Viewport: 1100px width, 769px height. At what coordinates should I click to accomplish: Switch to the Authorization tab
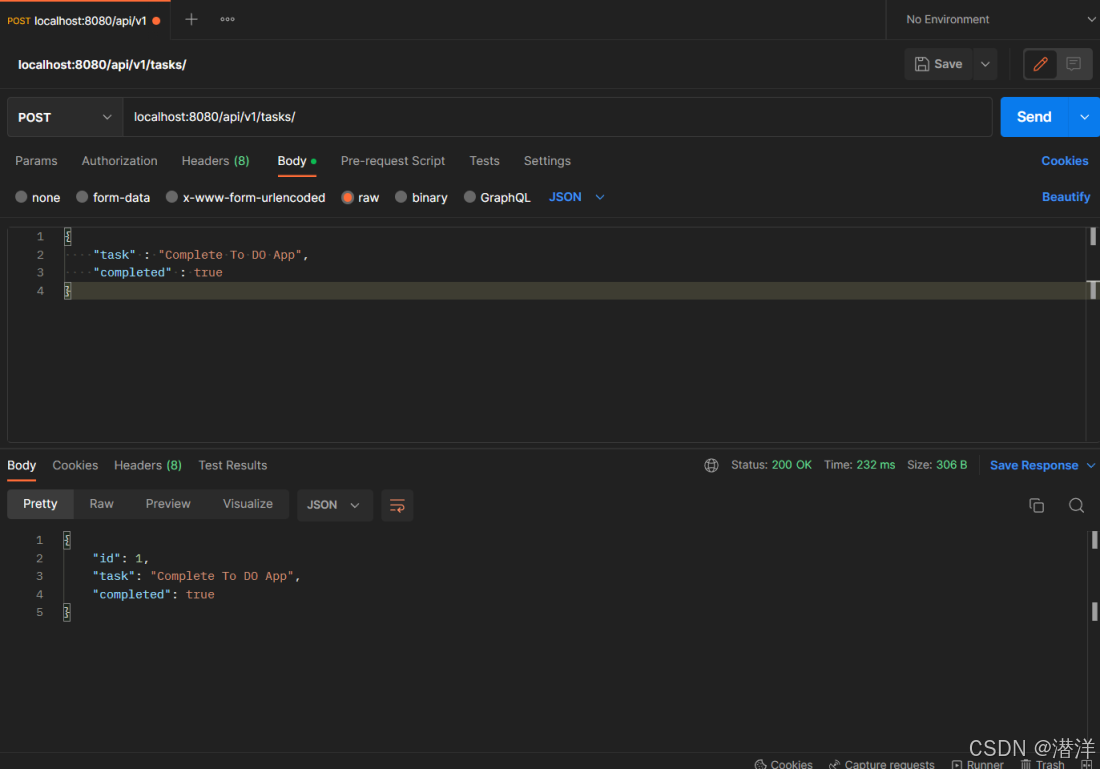(119, 161)
